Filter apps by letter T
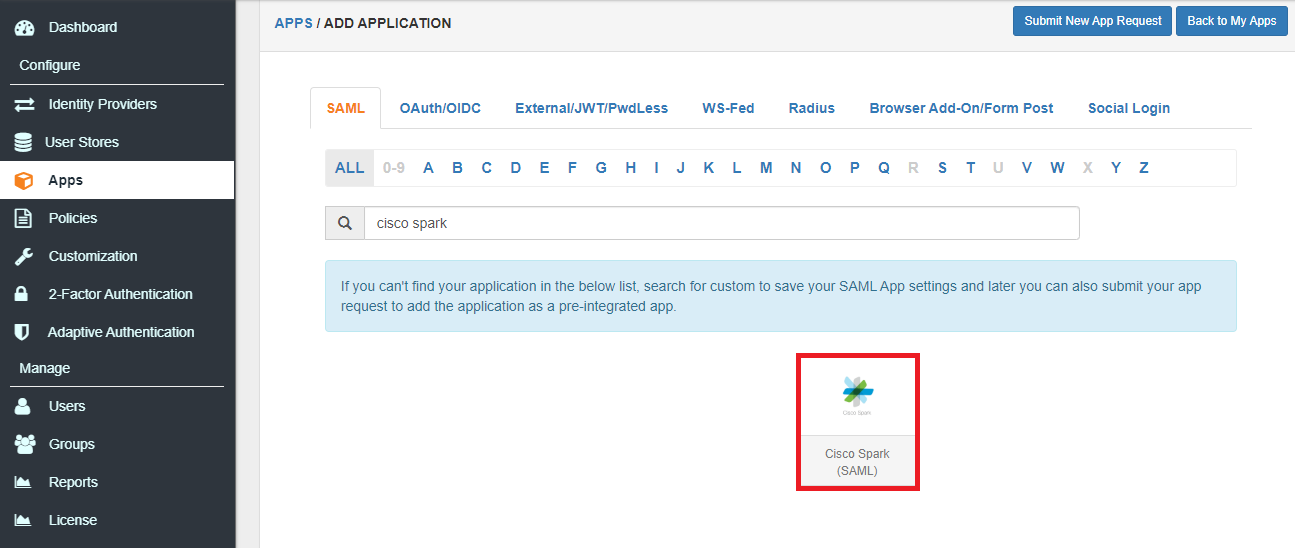This screenshot has width=1295, height=548. click(x=970, y=168)
